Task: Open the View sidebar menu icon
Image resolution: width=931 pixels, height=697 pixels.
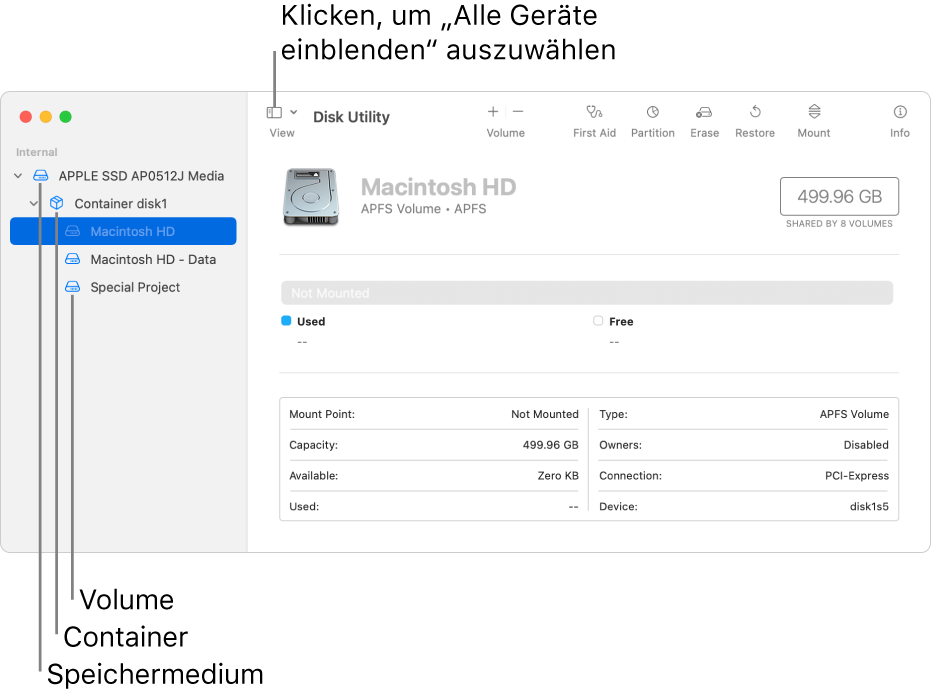Action: pyautogui.click(x=274, y=112)
